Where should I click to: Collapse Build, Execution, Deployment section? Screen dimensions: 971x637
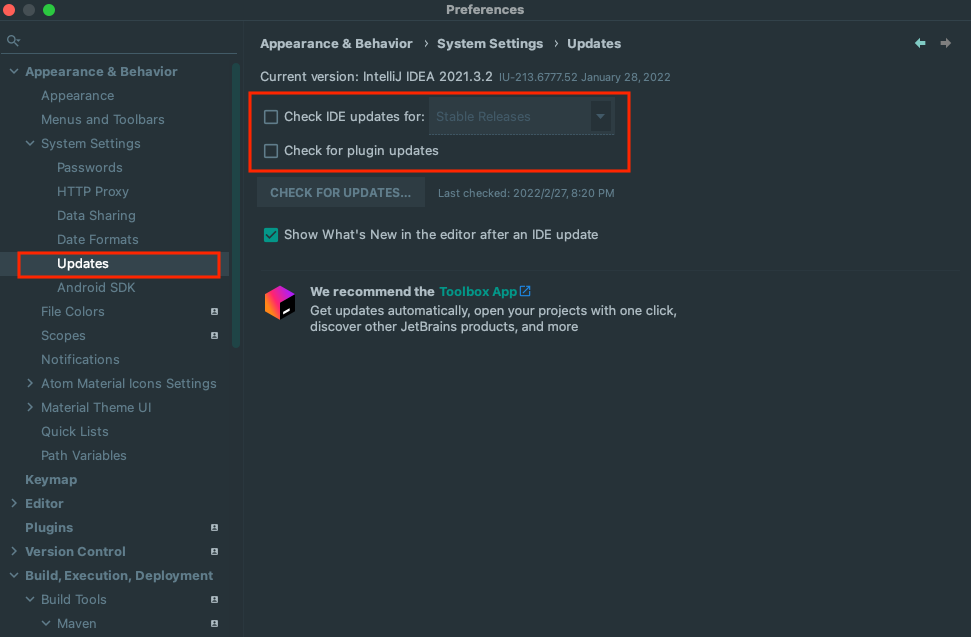point(14,575)
